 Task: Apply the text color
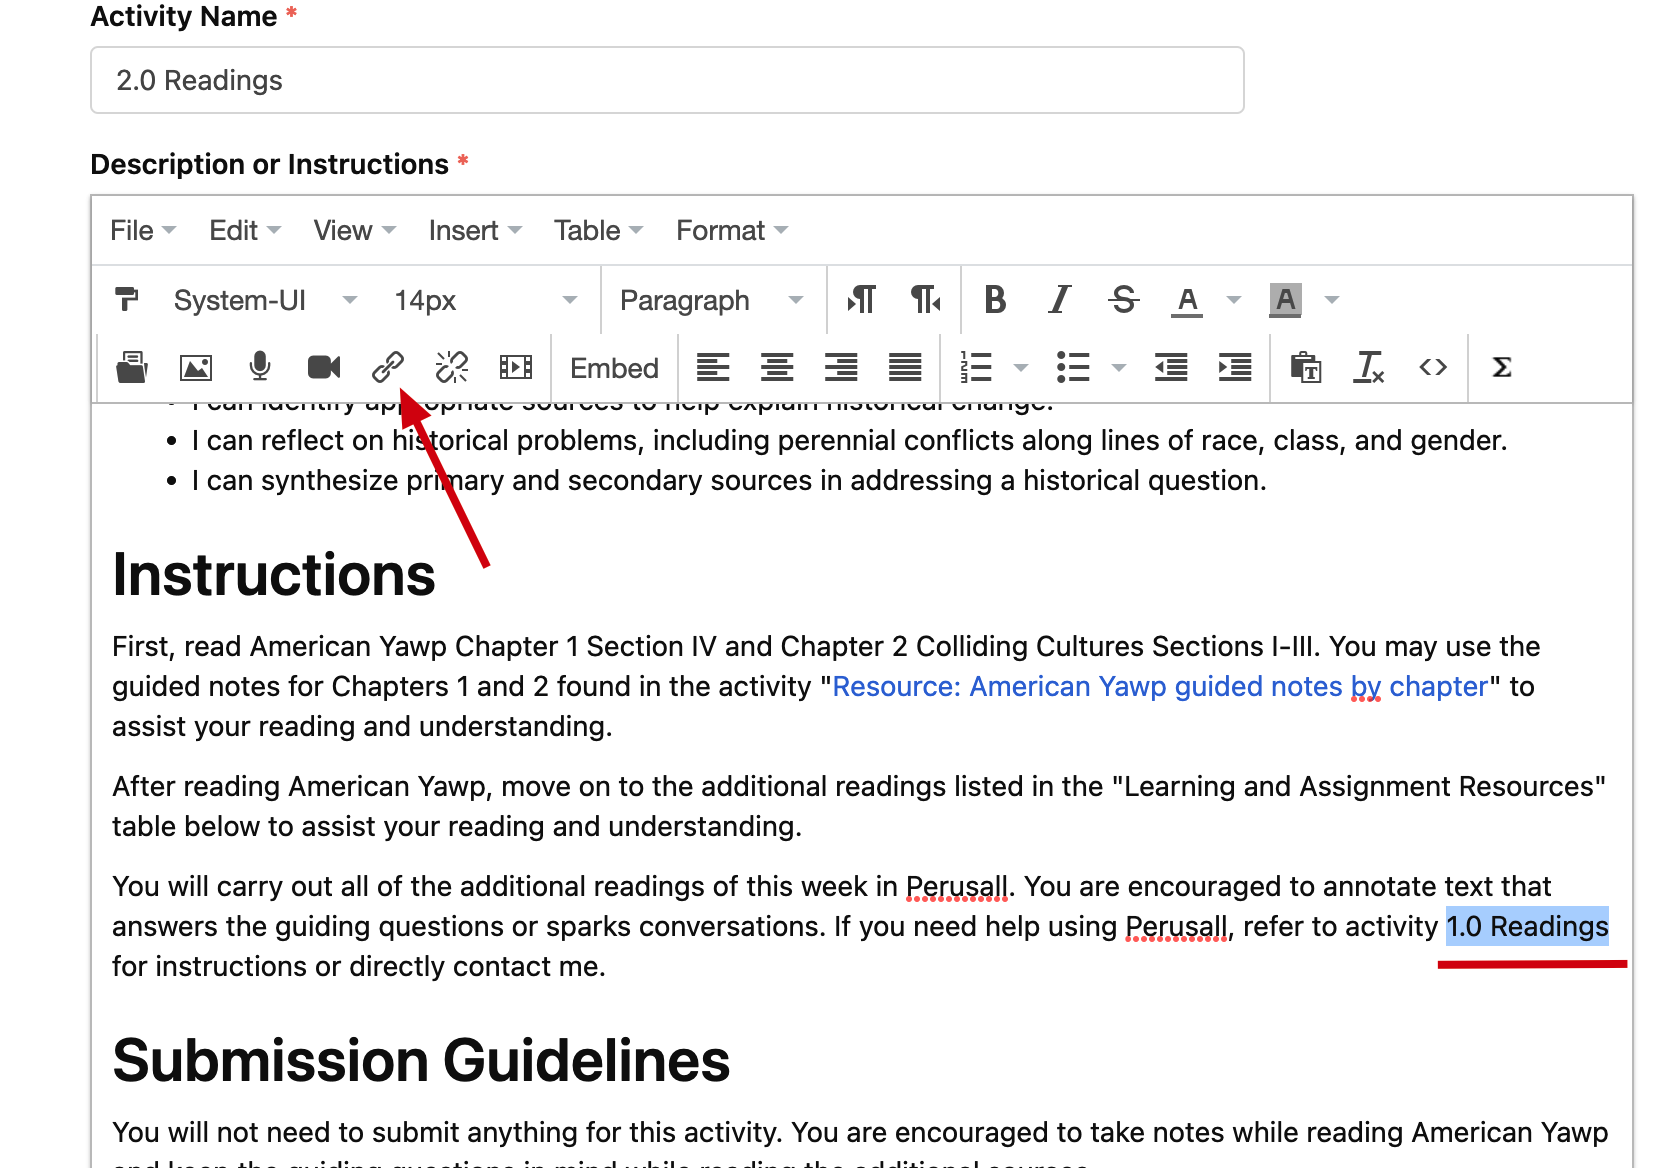click(1187, 300)
